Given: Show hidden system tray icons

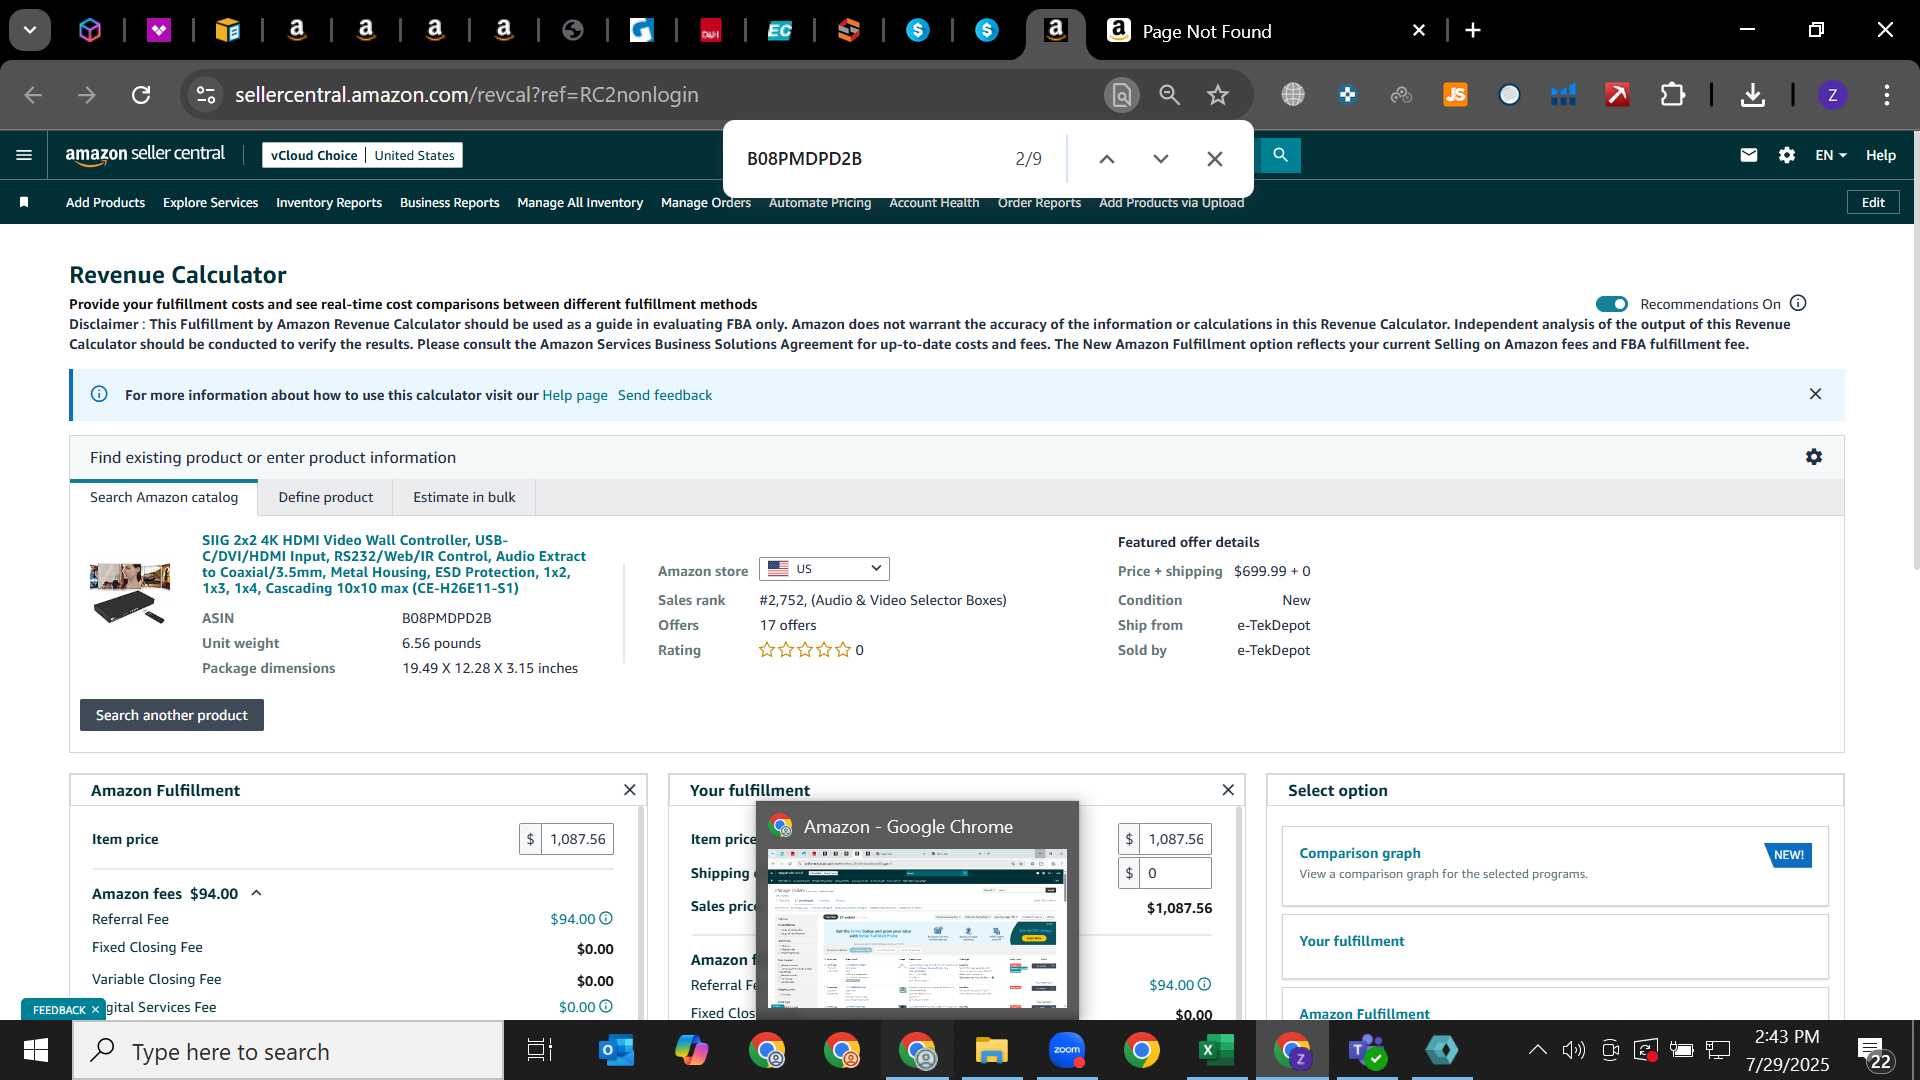Looking at the screenshot, I should click(x=1537, y=1050).
